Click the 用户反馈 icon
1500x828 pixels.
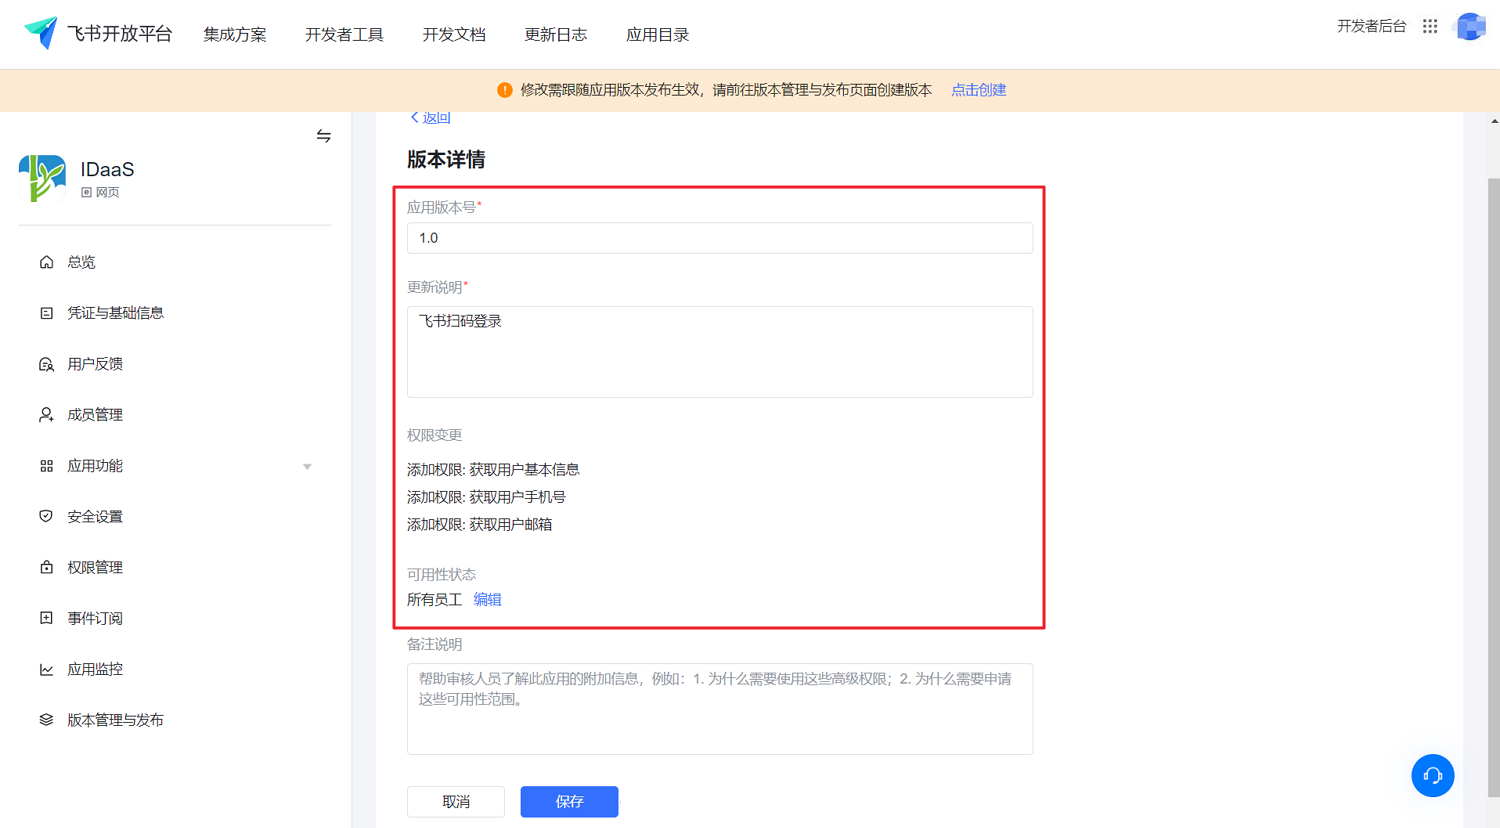point(46,364)
